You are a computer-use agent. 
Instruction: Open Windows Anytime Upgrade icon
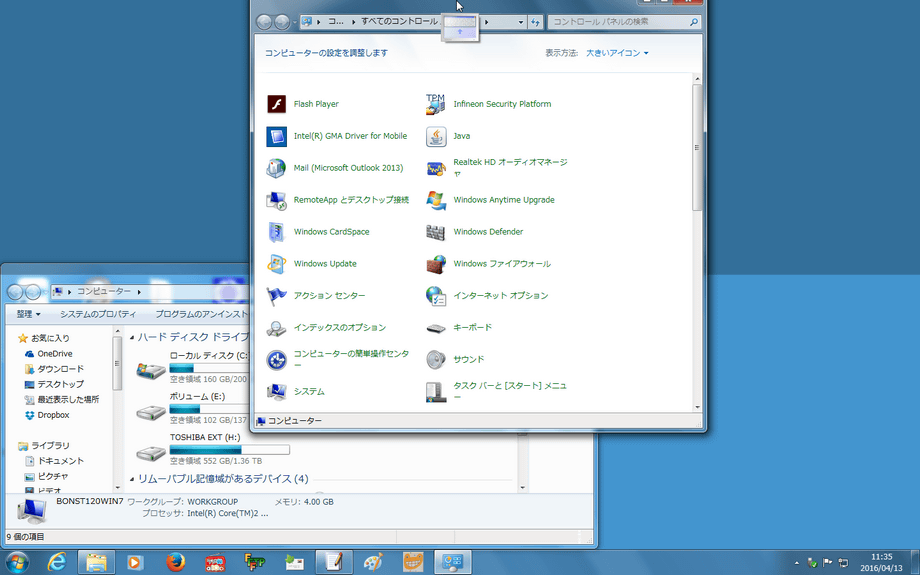pyautogui.click(x=436, y=200)
